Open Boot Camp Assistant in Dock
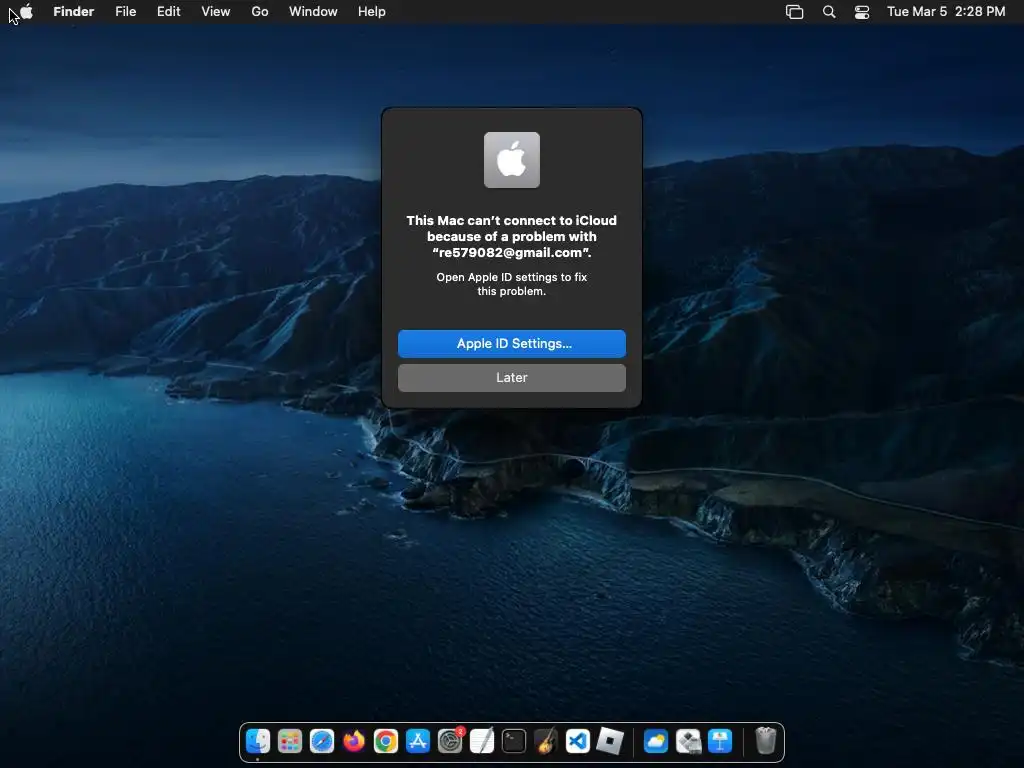The width and height of the screenshot is (1024, 768). click(x=688, y=741)
